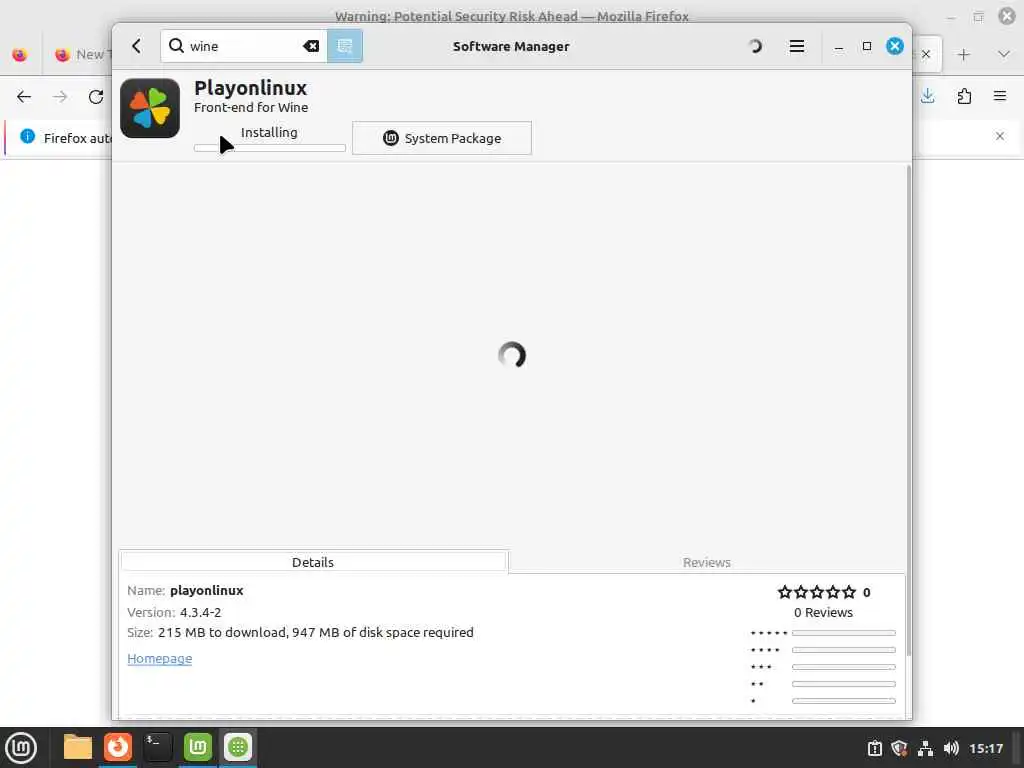Clear the wine search text

[311, 46]
